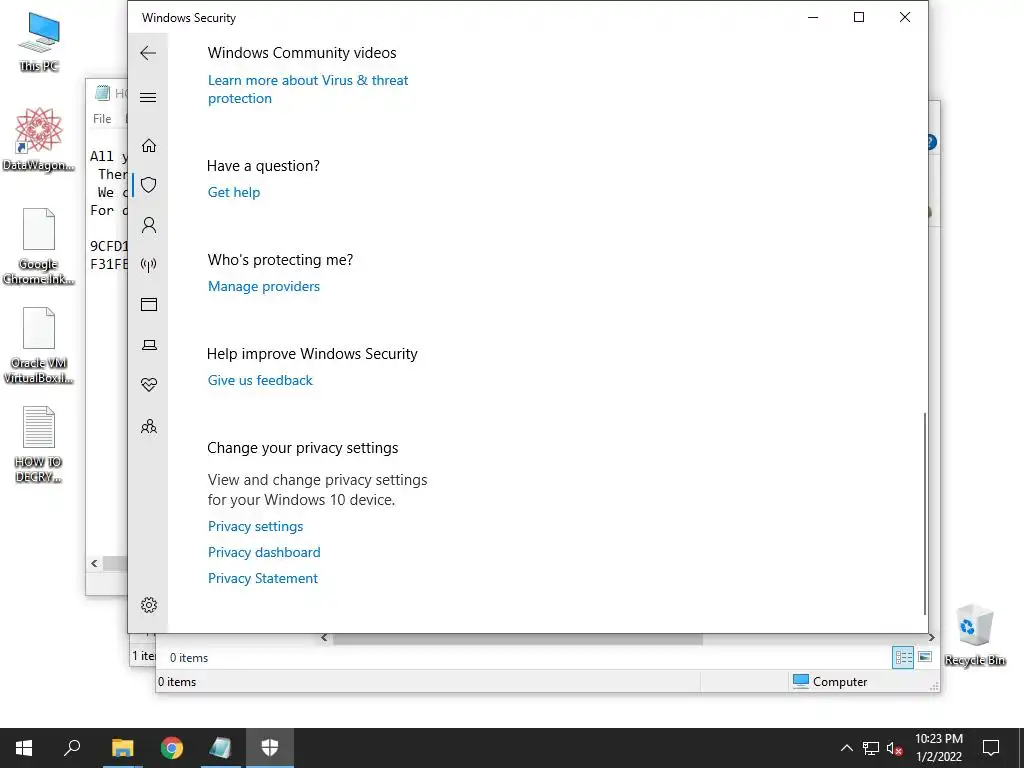This screenshot has width=1024, height=768.
Task: Open Device performance & health heart icon
Action: pos(149,385)
